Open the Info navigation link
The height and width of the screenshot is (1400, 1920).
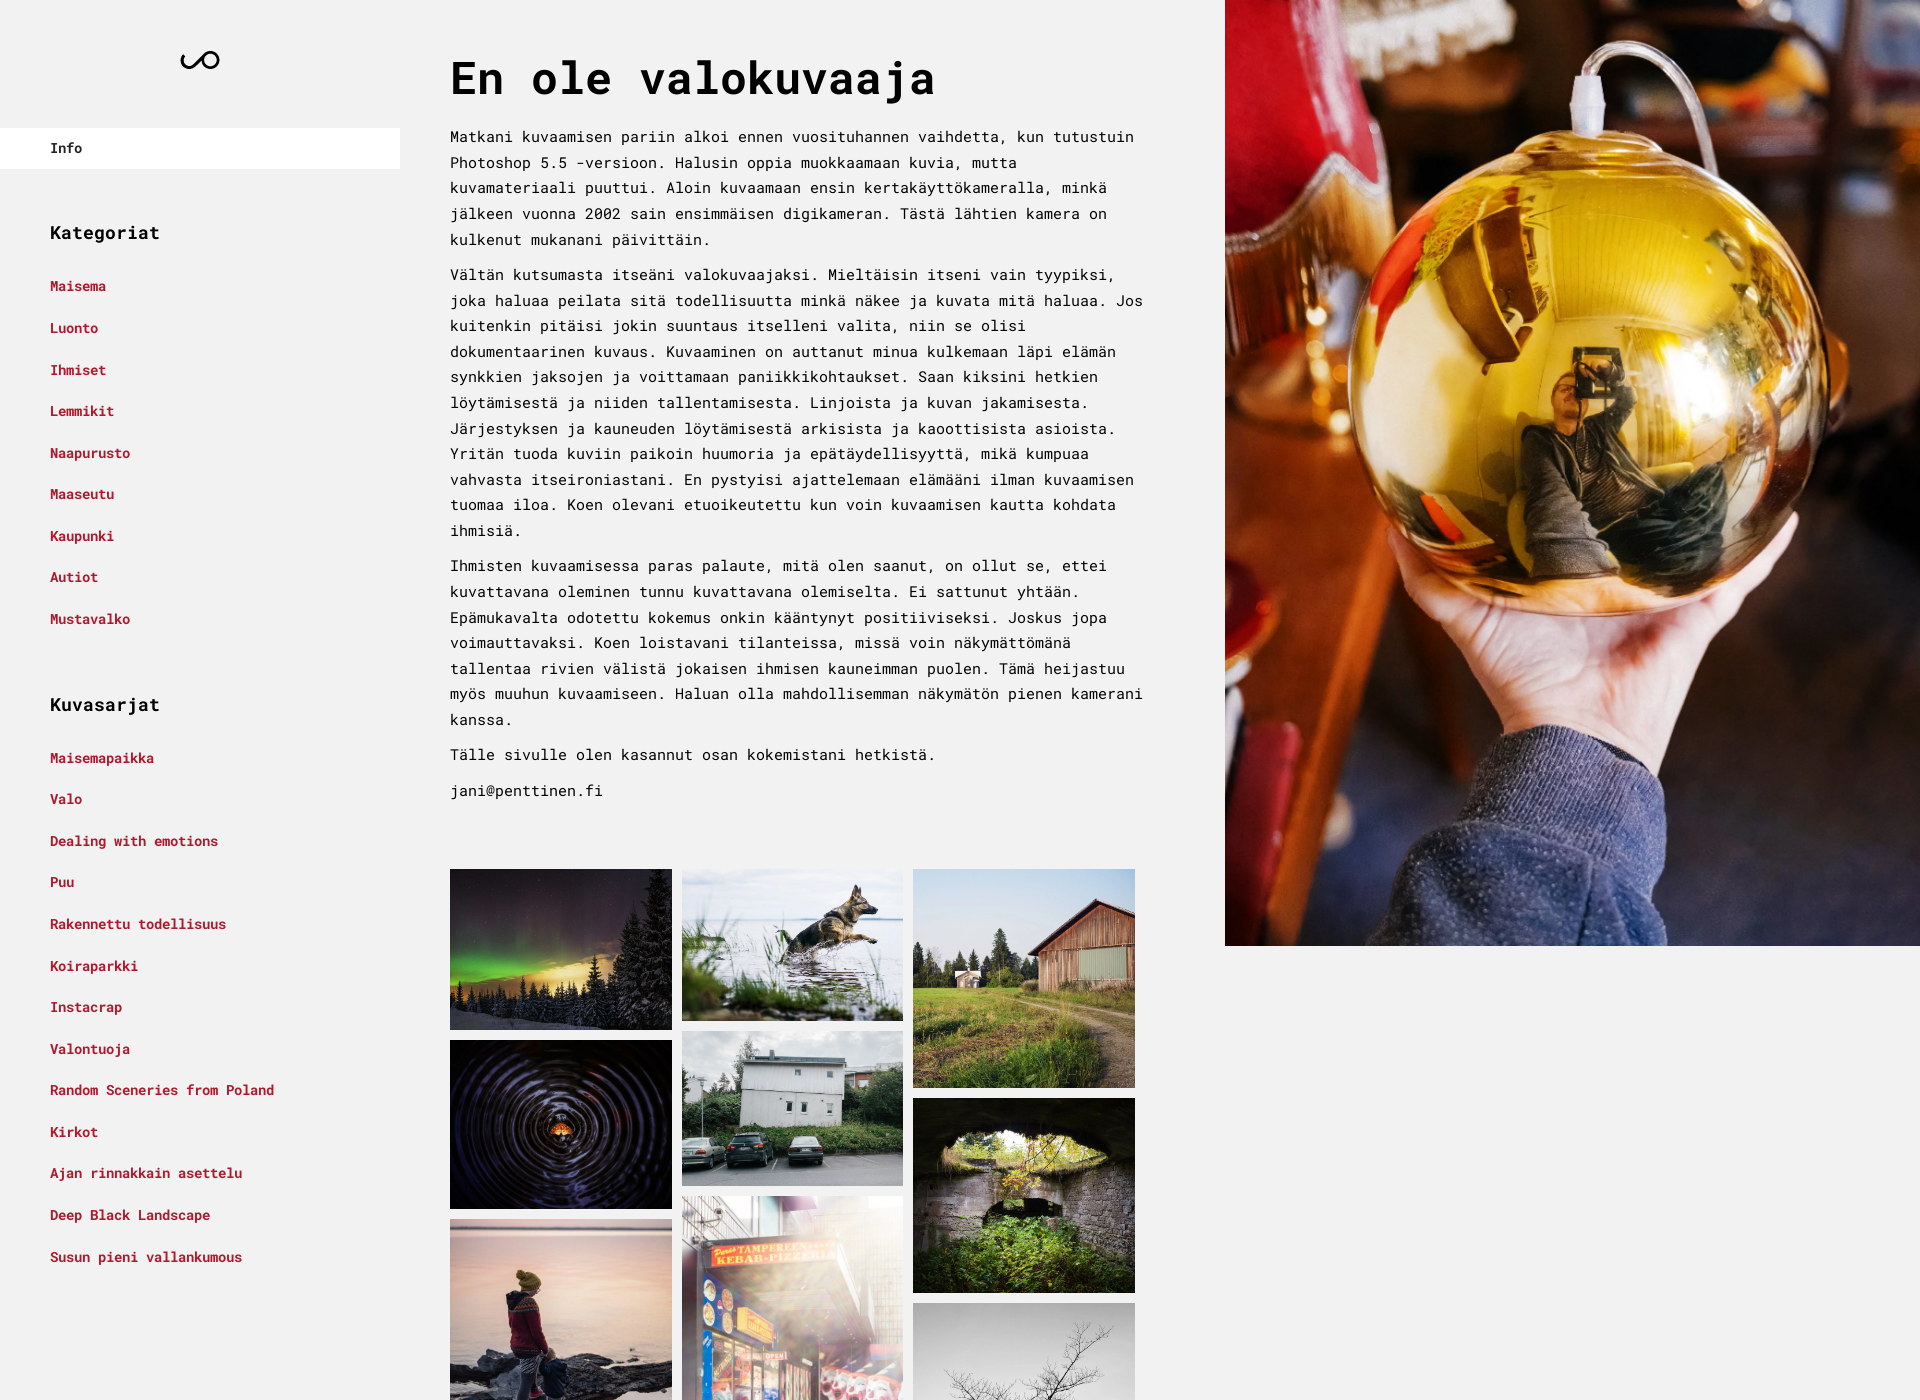67,146
